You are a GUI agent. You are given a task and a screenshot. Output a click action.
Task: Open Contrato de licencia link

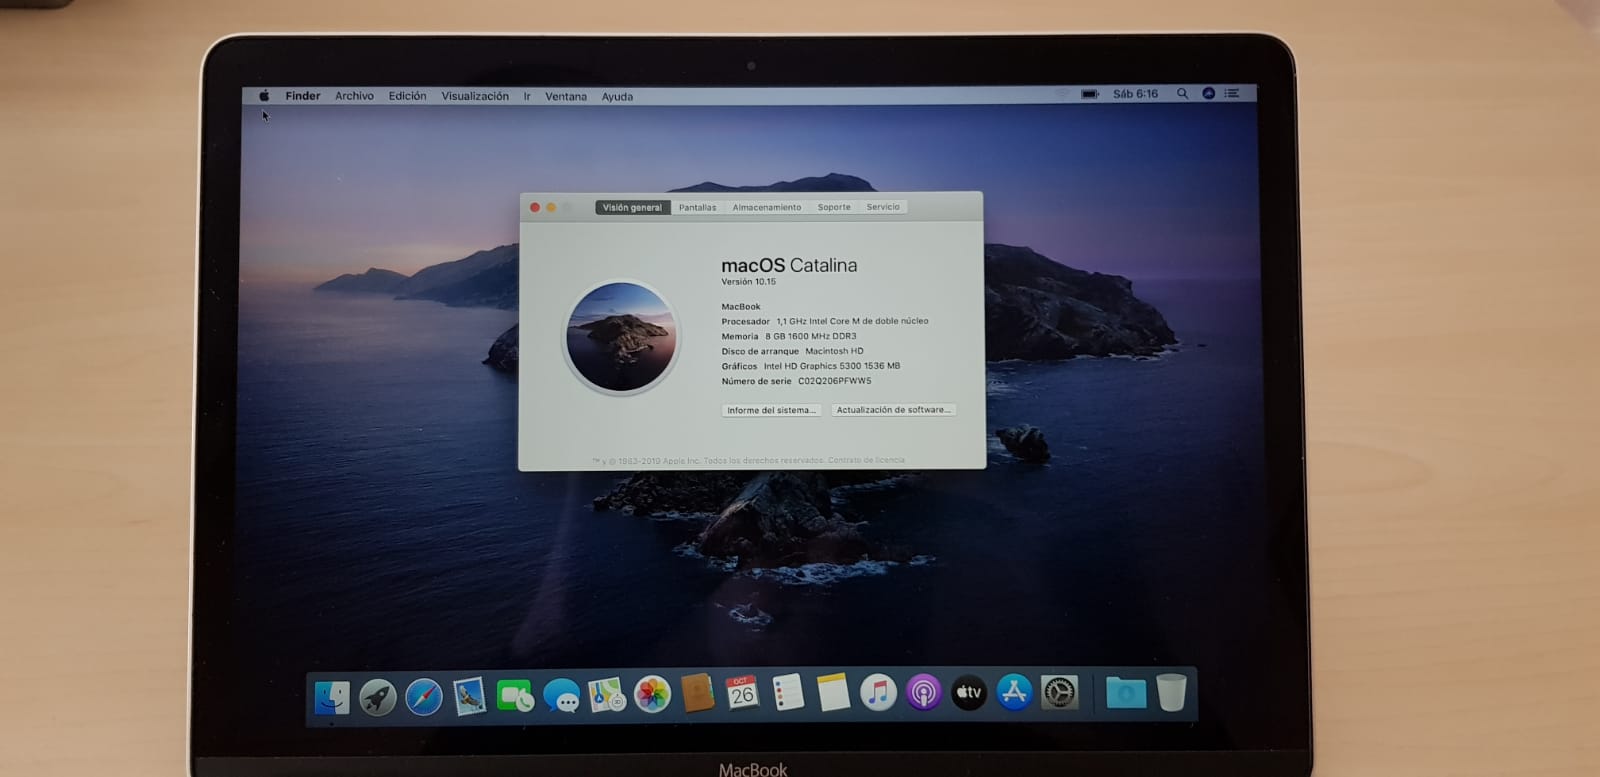click(866, 460)
